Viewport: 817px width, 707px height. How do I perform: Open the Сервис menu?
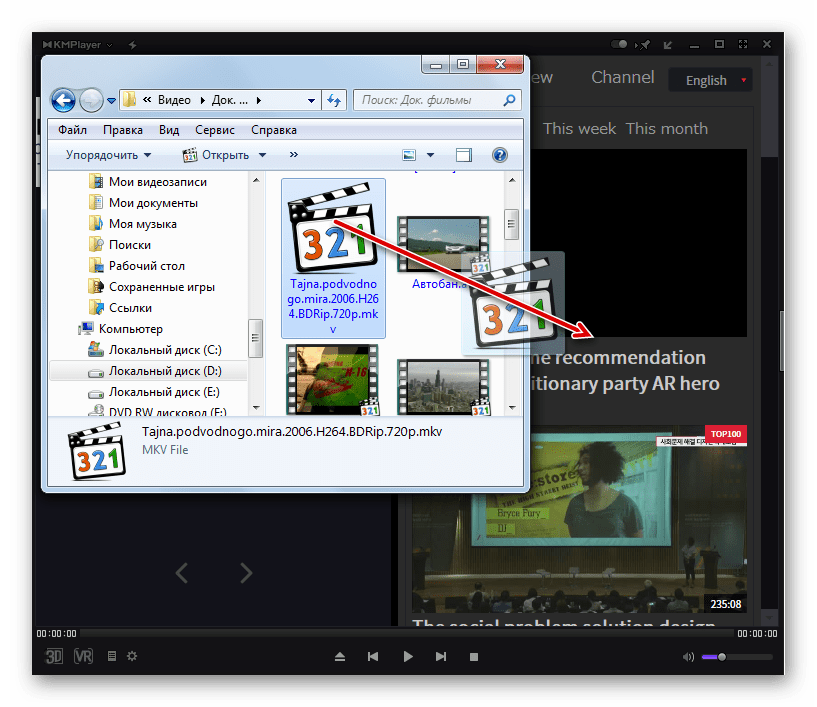click(x=215, y=130)
